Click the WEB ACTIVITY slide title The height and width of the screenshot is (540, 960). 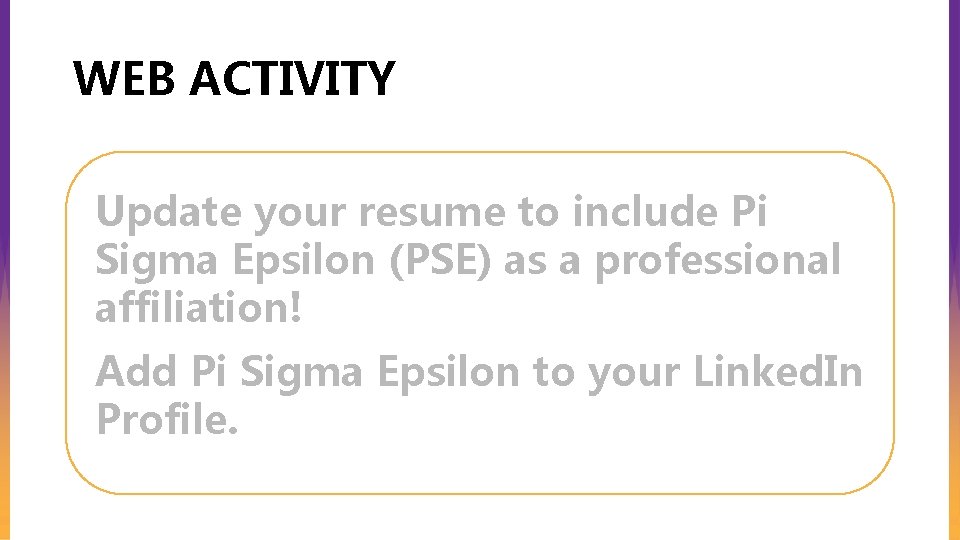pyautogui.click(x=234, y=78)
